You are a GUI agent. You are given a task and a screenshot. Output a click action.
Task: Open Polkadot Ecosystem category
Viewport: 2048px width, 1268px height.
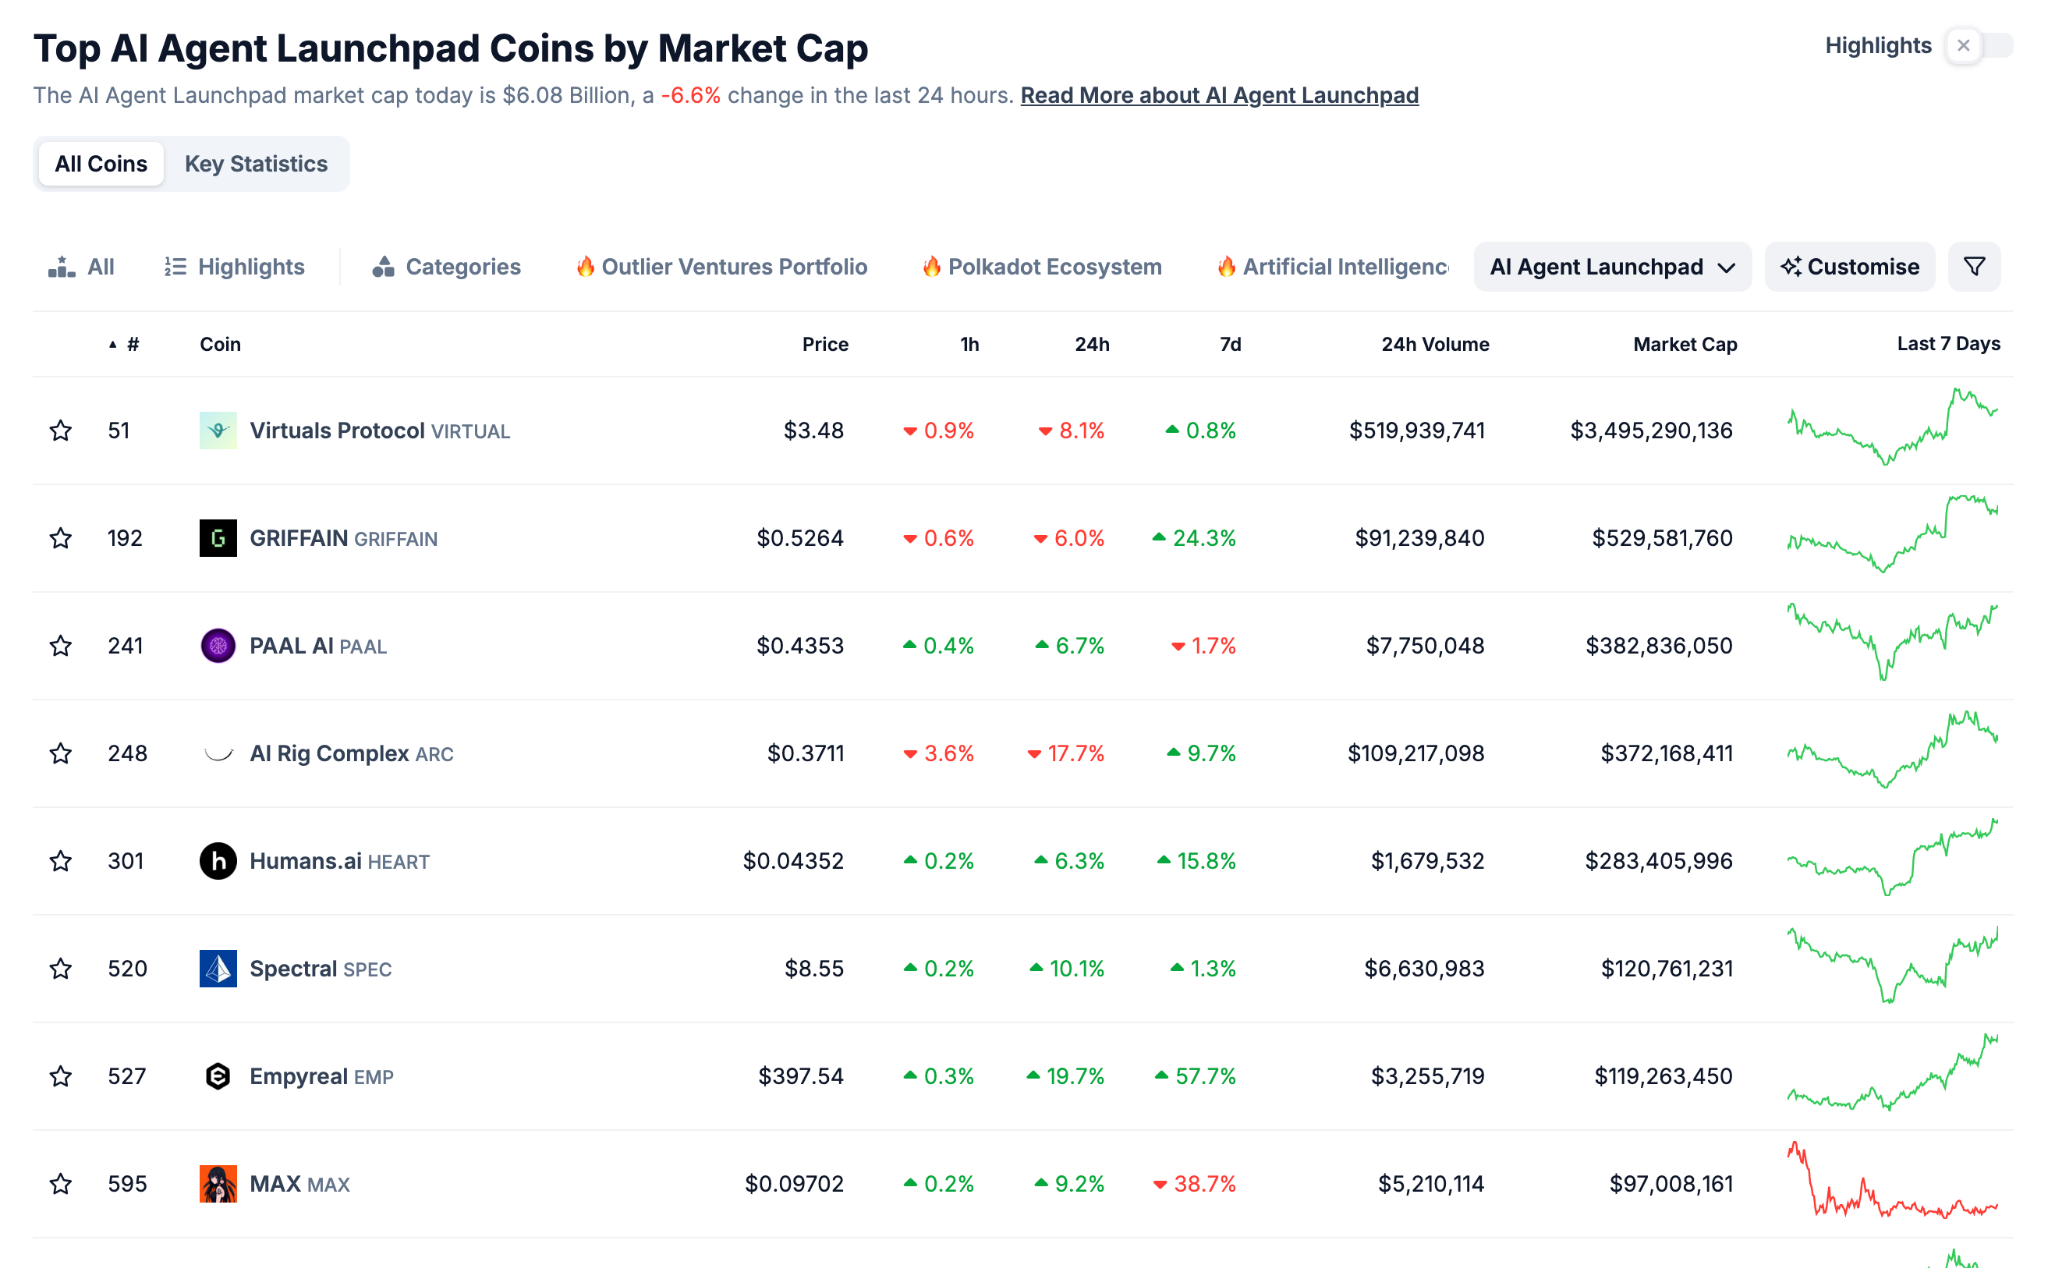[1041, 267]
